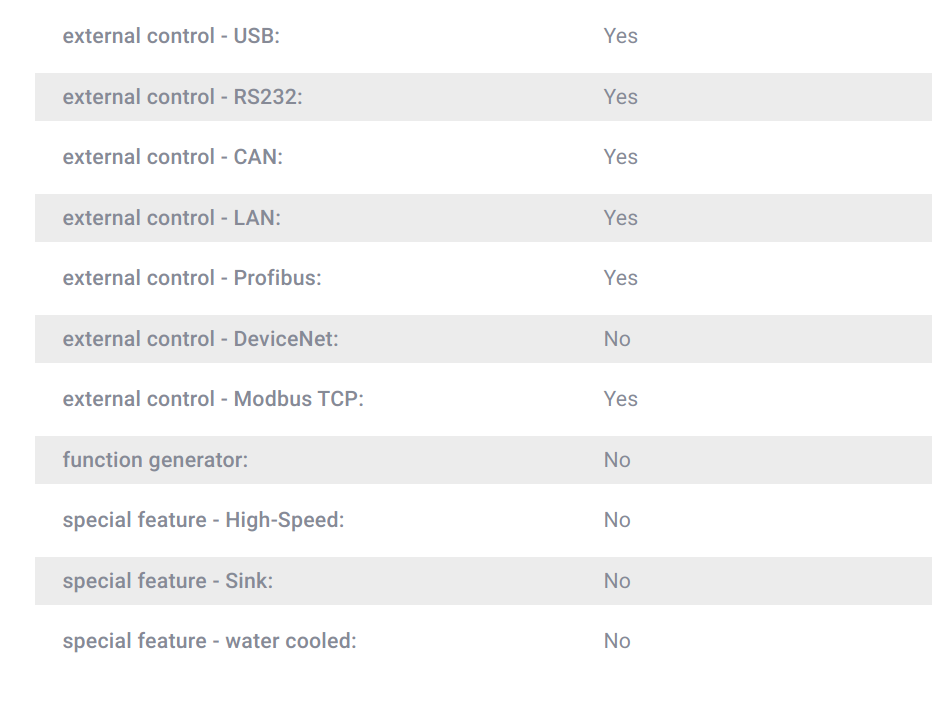932x707 pixels.
Task: Click the 'special feature - water cooled:' label
Action: point(209,641)
